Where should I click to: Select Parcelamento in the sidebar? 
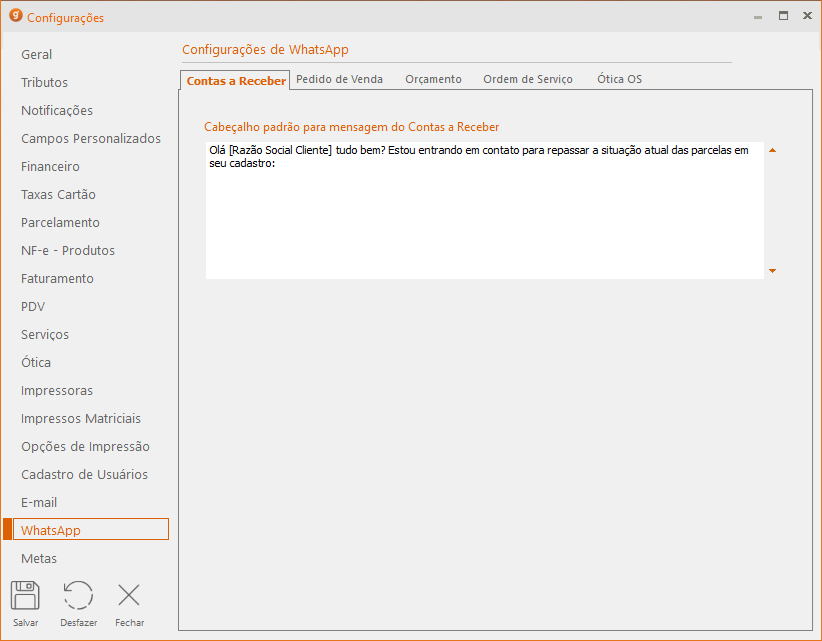60,223
